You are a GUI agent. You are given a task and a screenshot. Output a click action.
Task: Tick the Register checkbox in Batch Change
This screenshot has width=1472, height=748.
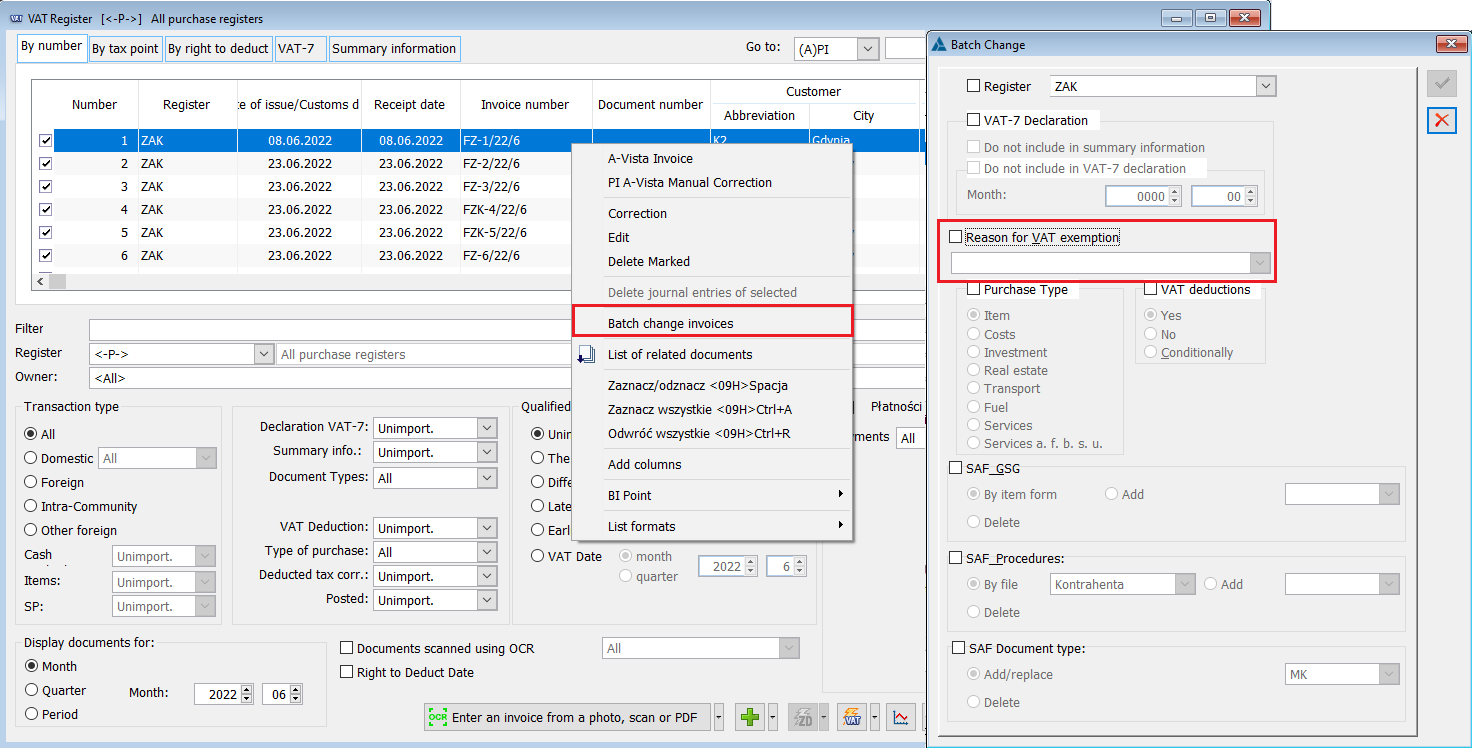[x=973, y=86]
